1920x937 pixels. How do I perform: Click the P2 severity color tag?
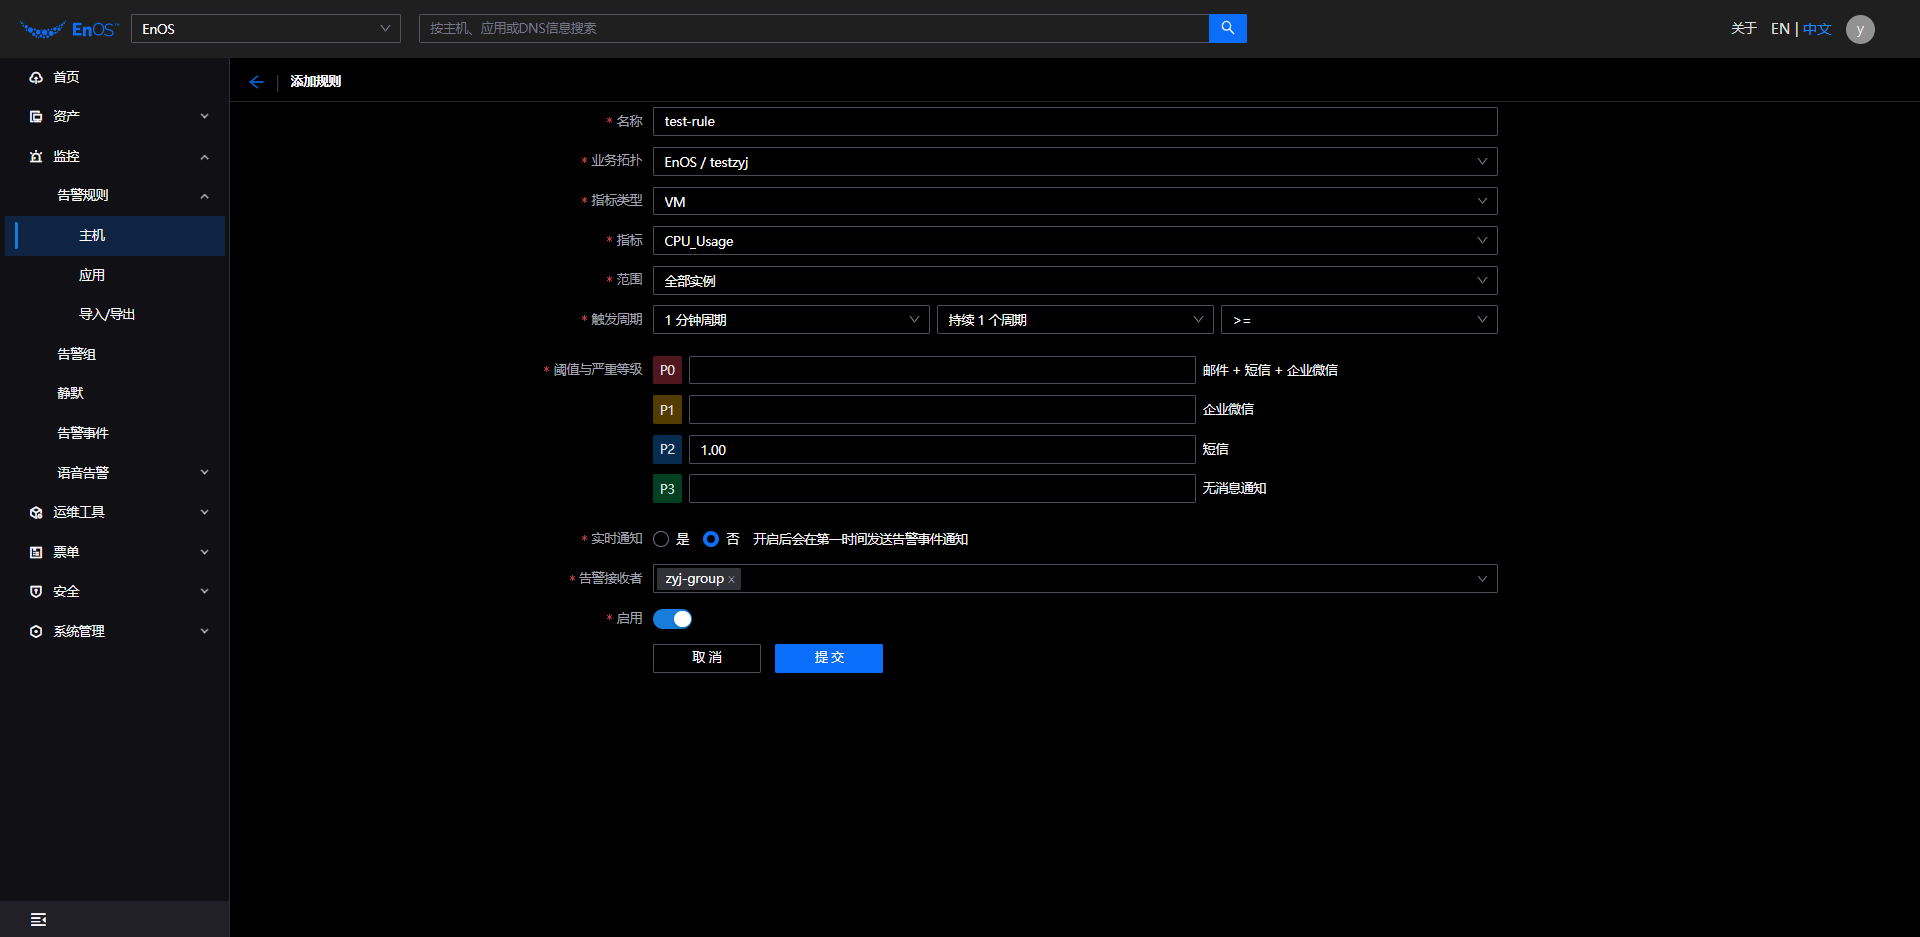(667, 449)
